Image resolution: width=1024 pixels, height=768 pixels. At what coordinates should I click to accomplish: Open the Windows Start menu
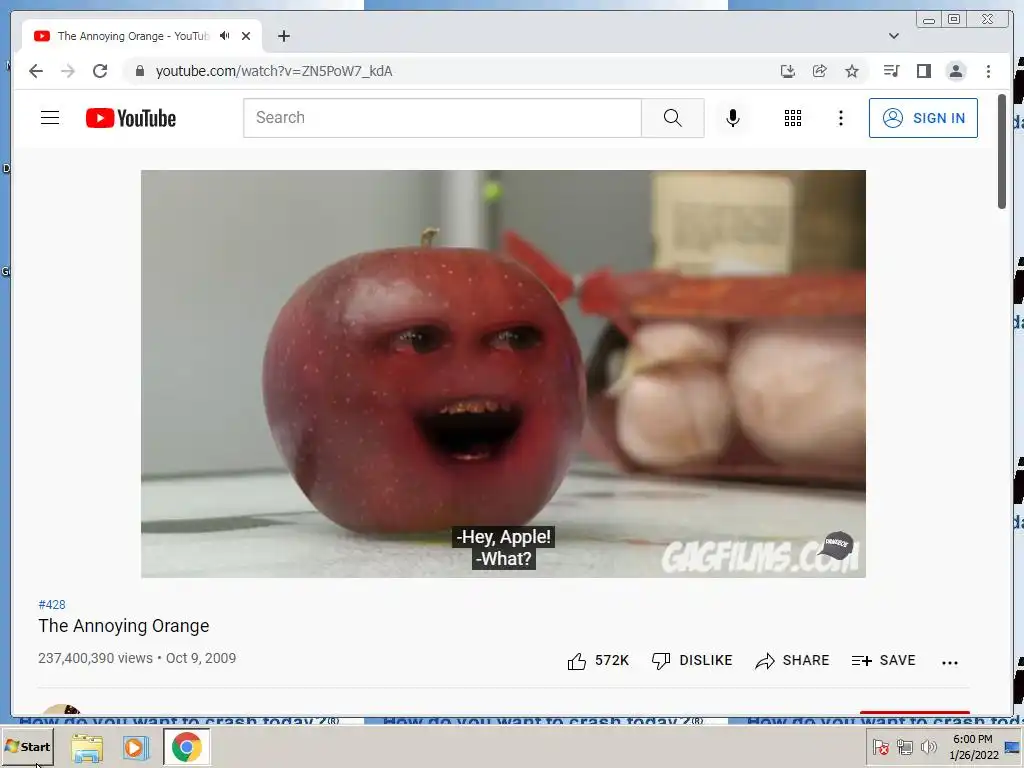pos(27,746)
